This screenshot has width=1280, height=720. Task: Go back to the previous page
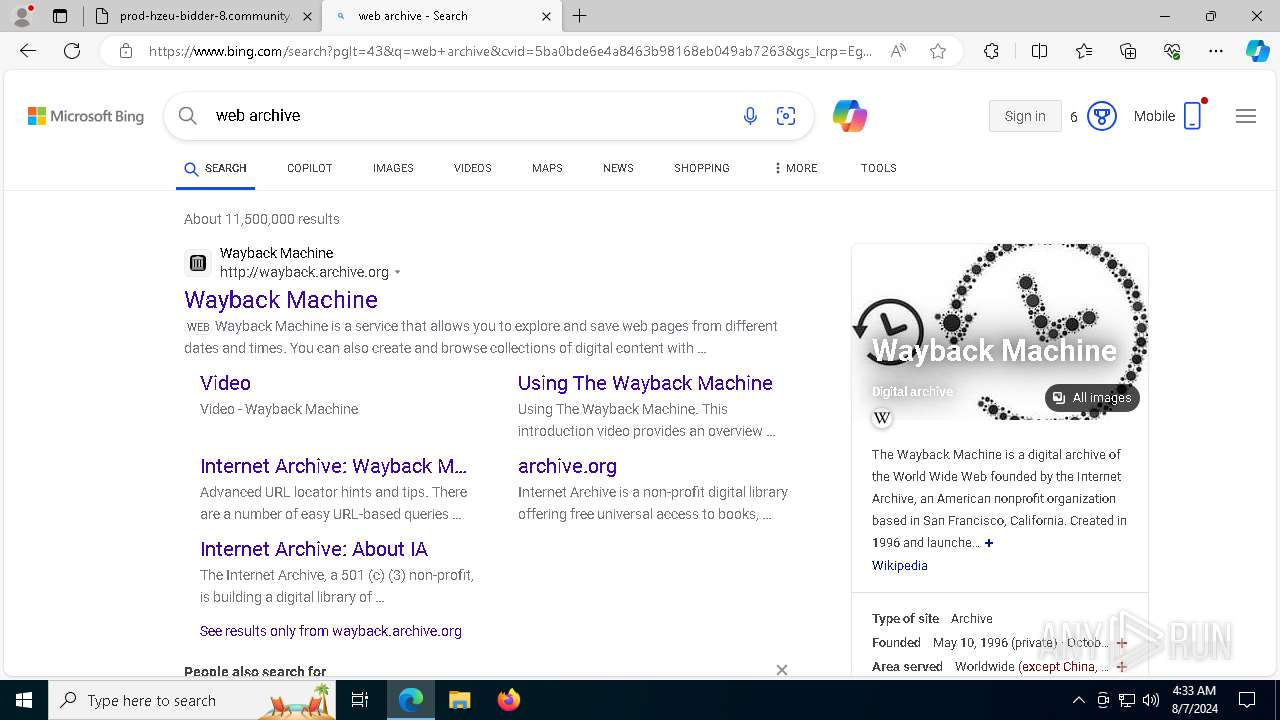pyautogui.click(x=28, y=51)
